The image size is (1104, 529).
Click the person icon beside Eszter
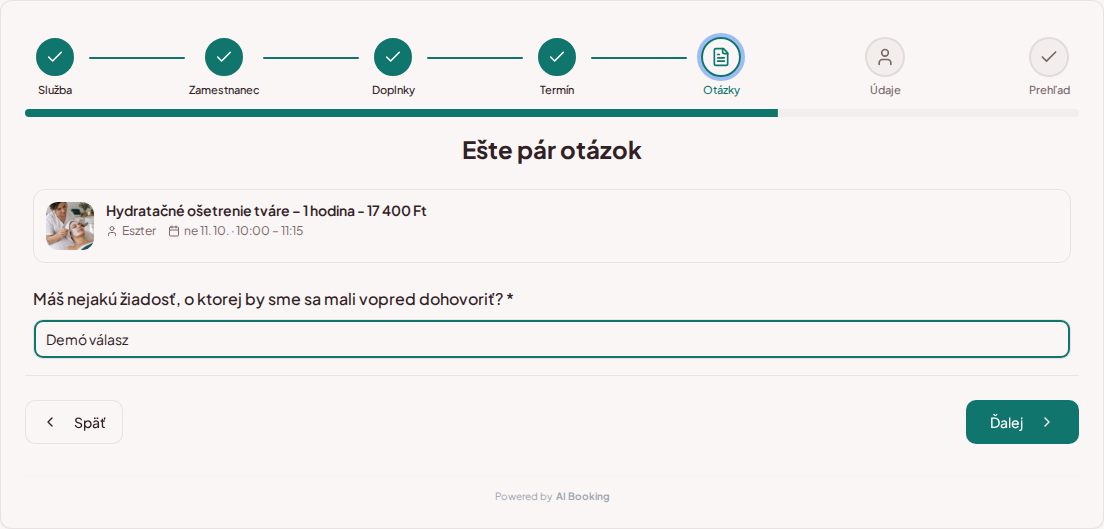[x=112, y=231]
